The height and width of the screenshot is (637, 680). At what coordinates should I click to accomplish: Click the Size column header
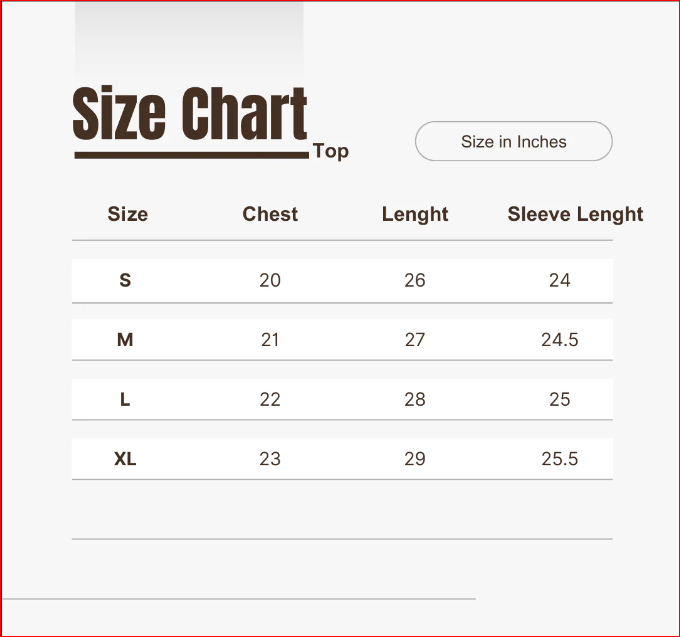tap(128, 214)
